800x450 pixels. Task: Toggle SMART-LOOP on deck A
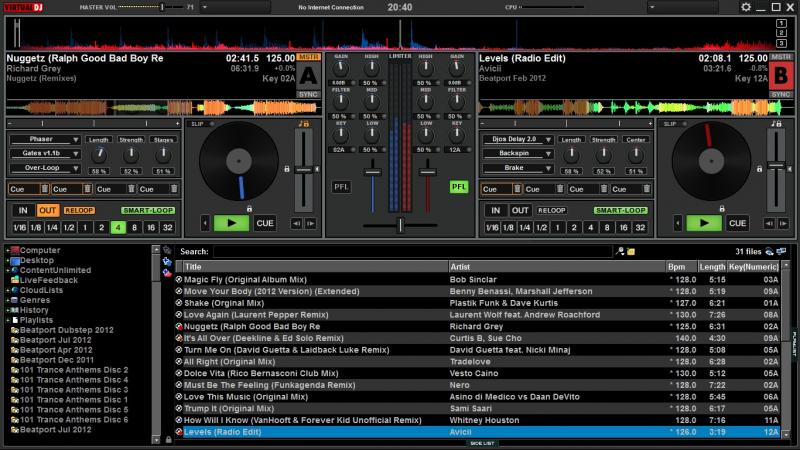pos(147,211)
